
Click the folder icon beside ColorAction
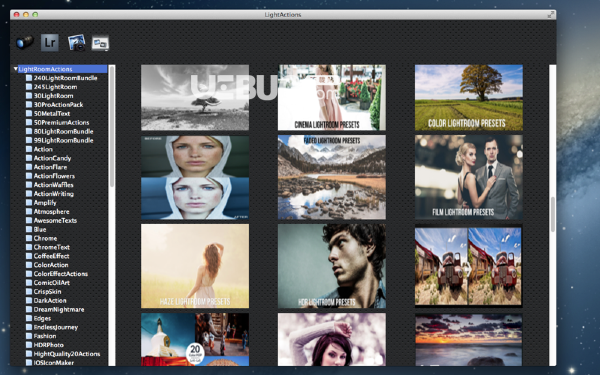tap(29, 265)
